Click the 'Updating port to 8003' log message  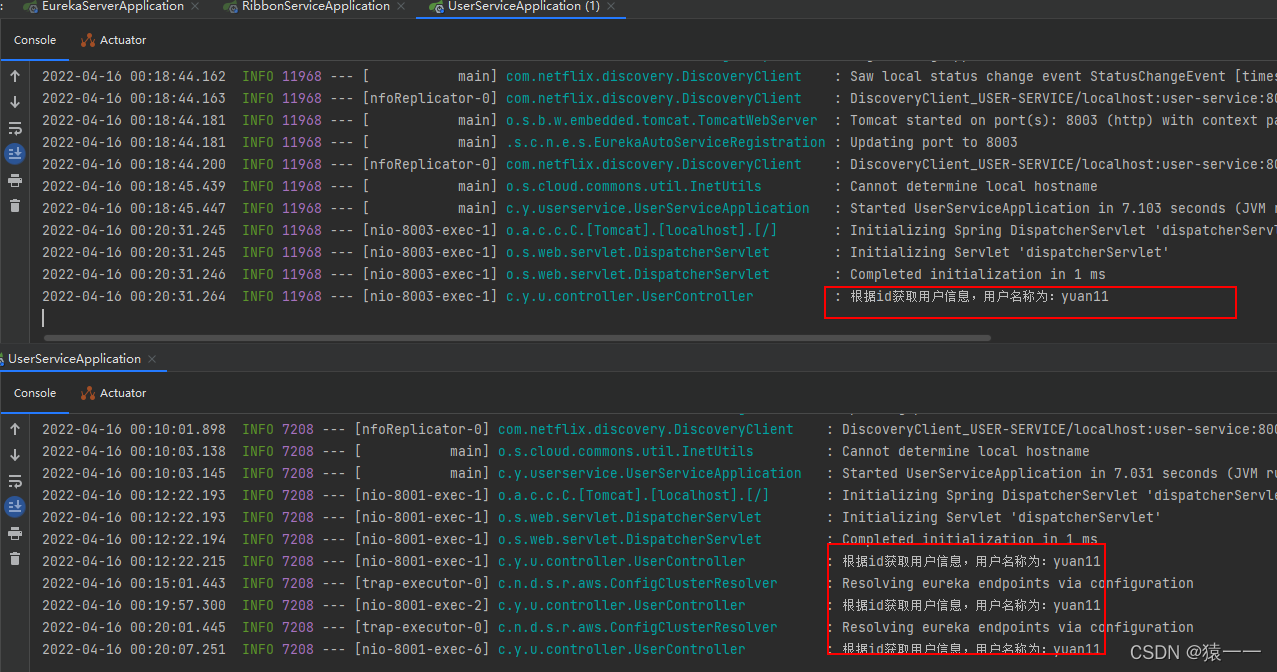click(x=934, y=142)
